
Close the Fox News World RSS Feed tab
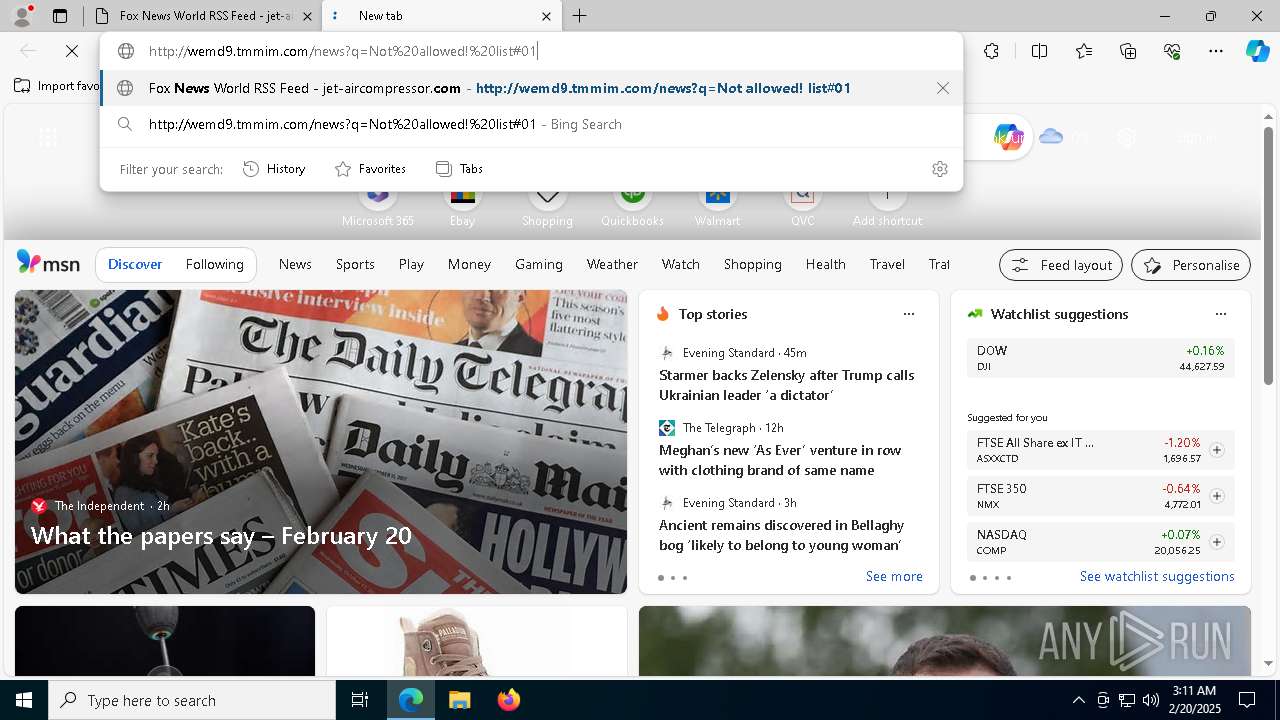307,16
